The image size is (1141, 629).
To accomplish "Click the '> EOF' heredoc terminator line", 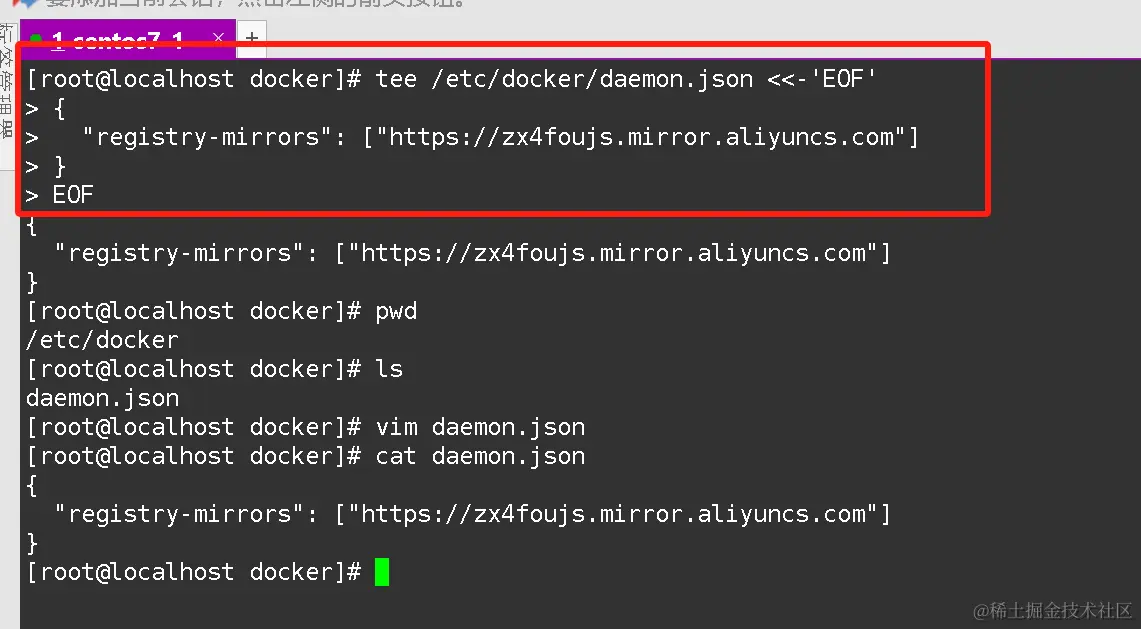I will tap(60, 195).
